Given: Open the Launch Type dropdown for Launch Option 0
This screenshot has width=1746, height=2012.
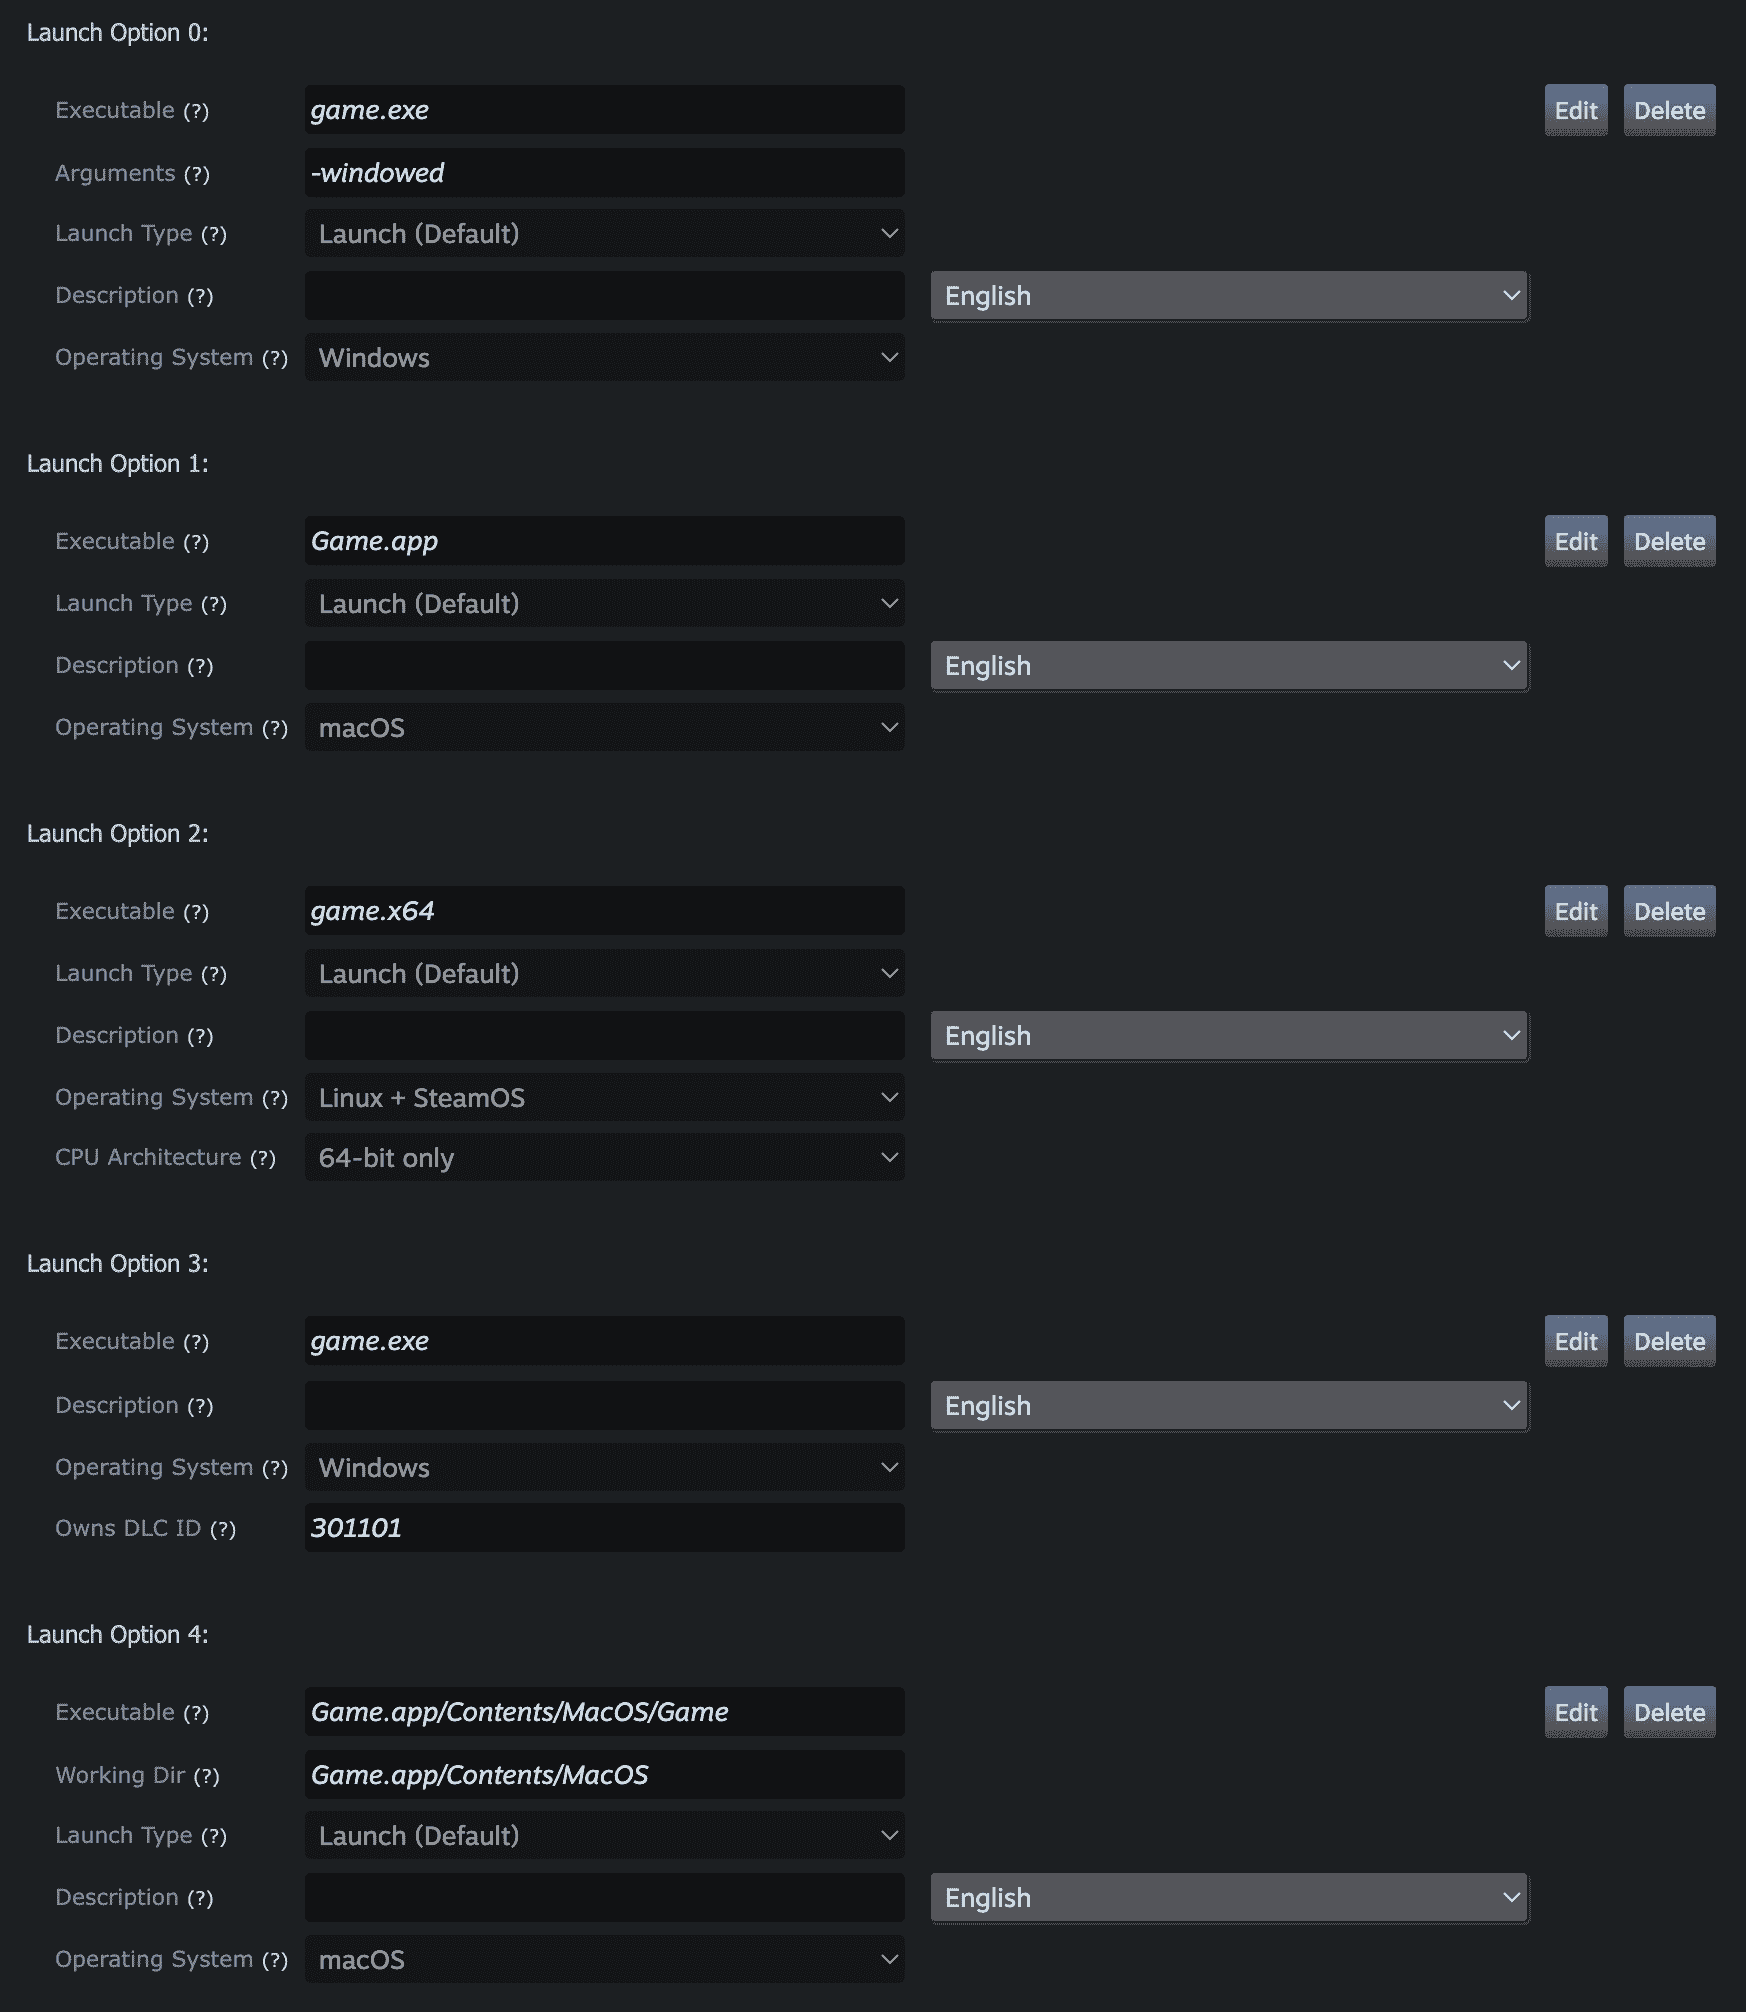Looking at the screenshot, I should point(604,233).
